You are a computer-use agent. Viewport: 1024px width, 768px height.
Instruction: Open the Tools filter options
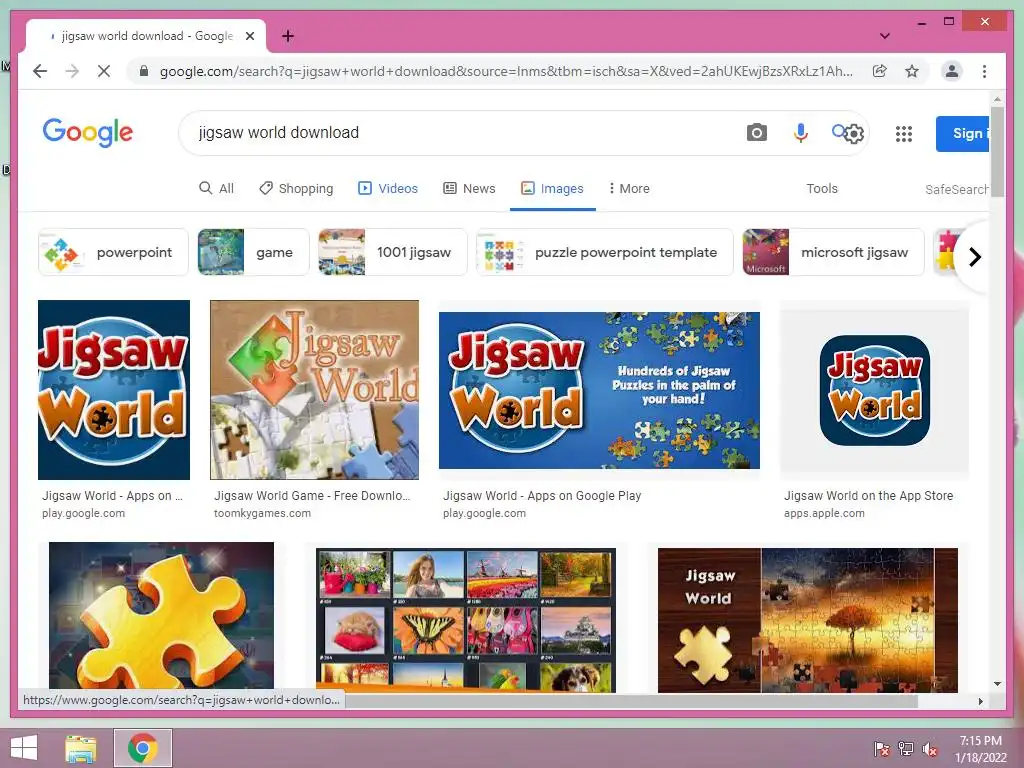click(x=822, y=189)
